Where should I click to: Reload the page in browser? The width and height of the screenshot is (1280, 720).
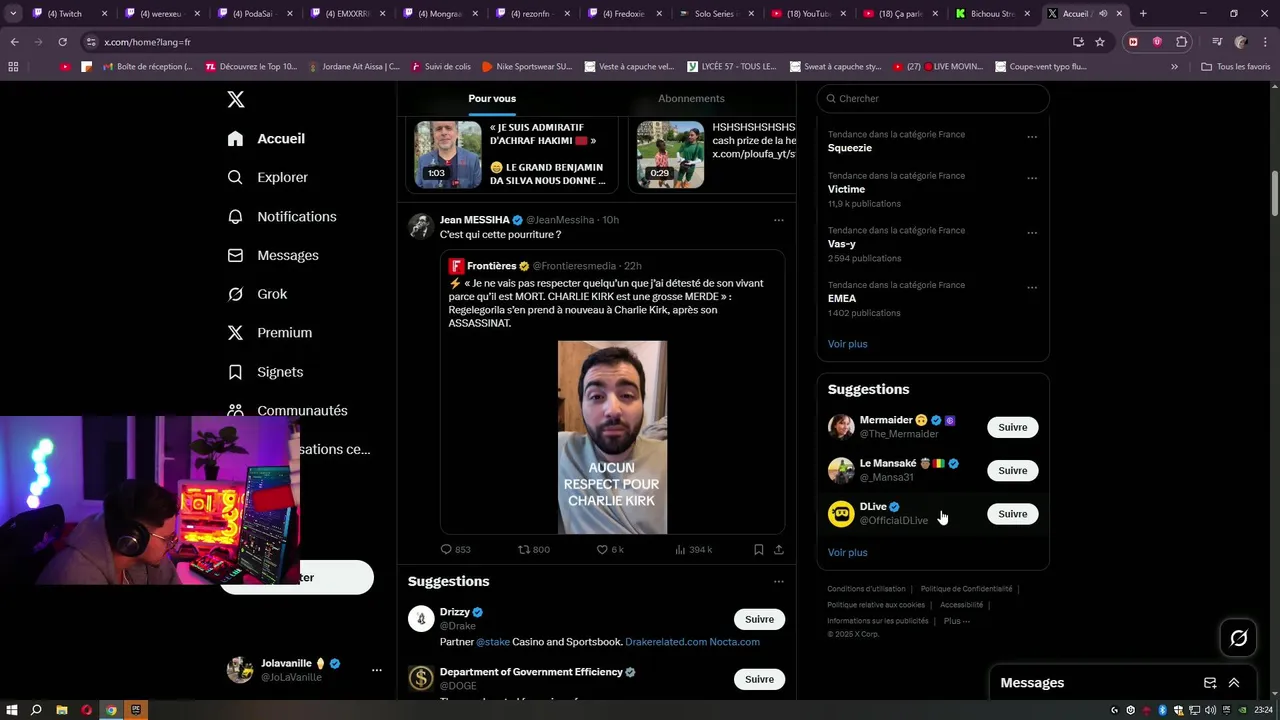tap(62, 42)
